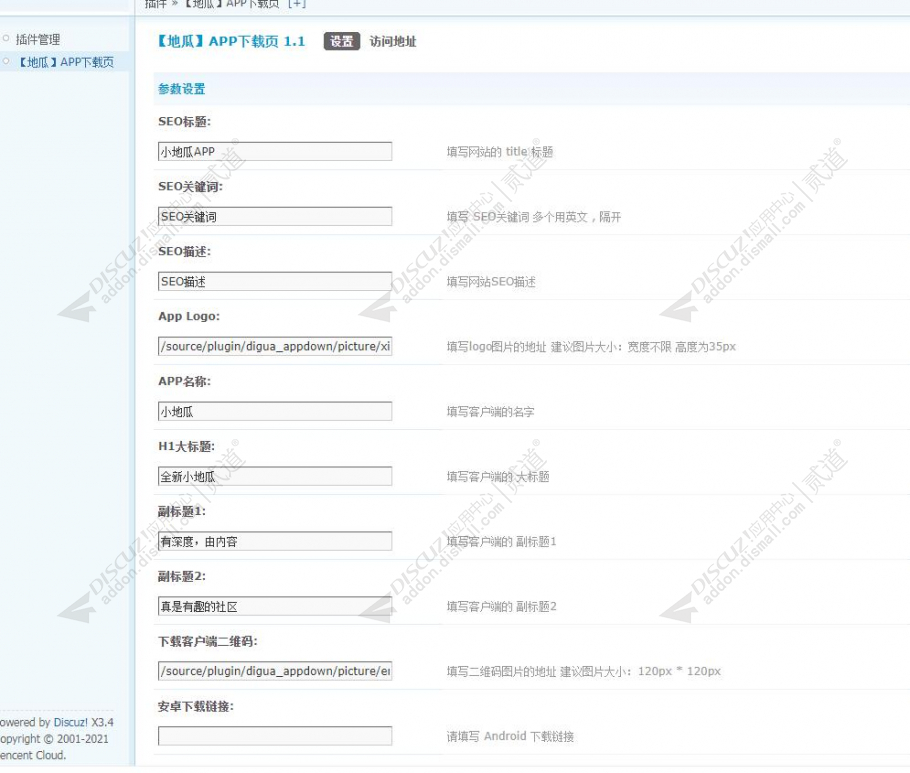Click the App Logo path field
Screen dimensions: 910x773
[275, 346]
